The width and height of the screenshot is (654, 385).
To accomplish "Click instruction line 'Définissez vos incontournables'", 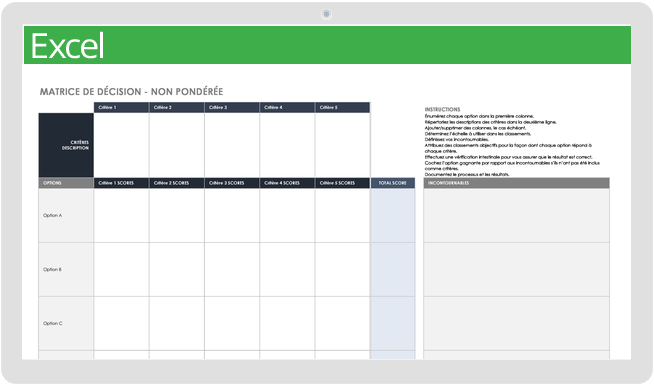I will click(457, 140).
